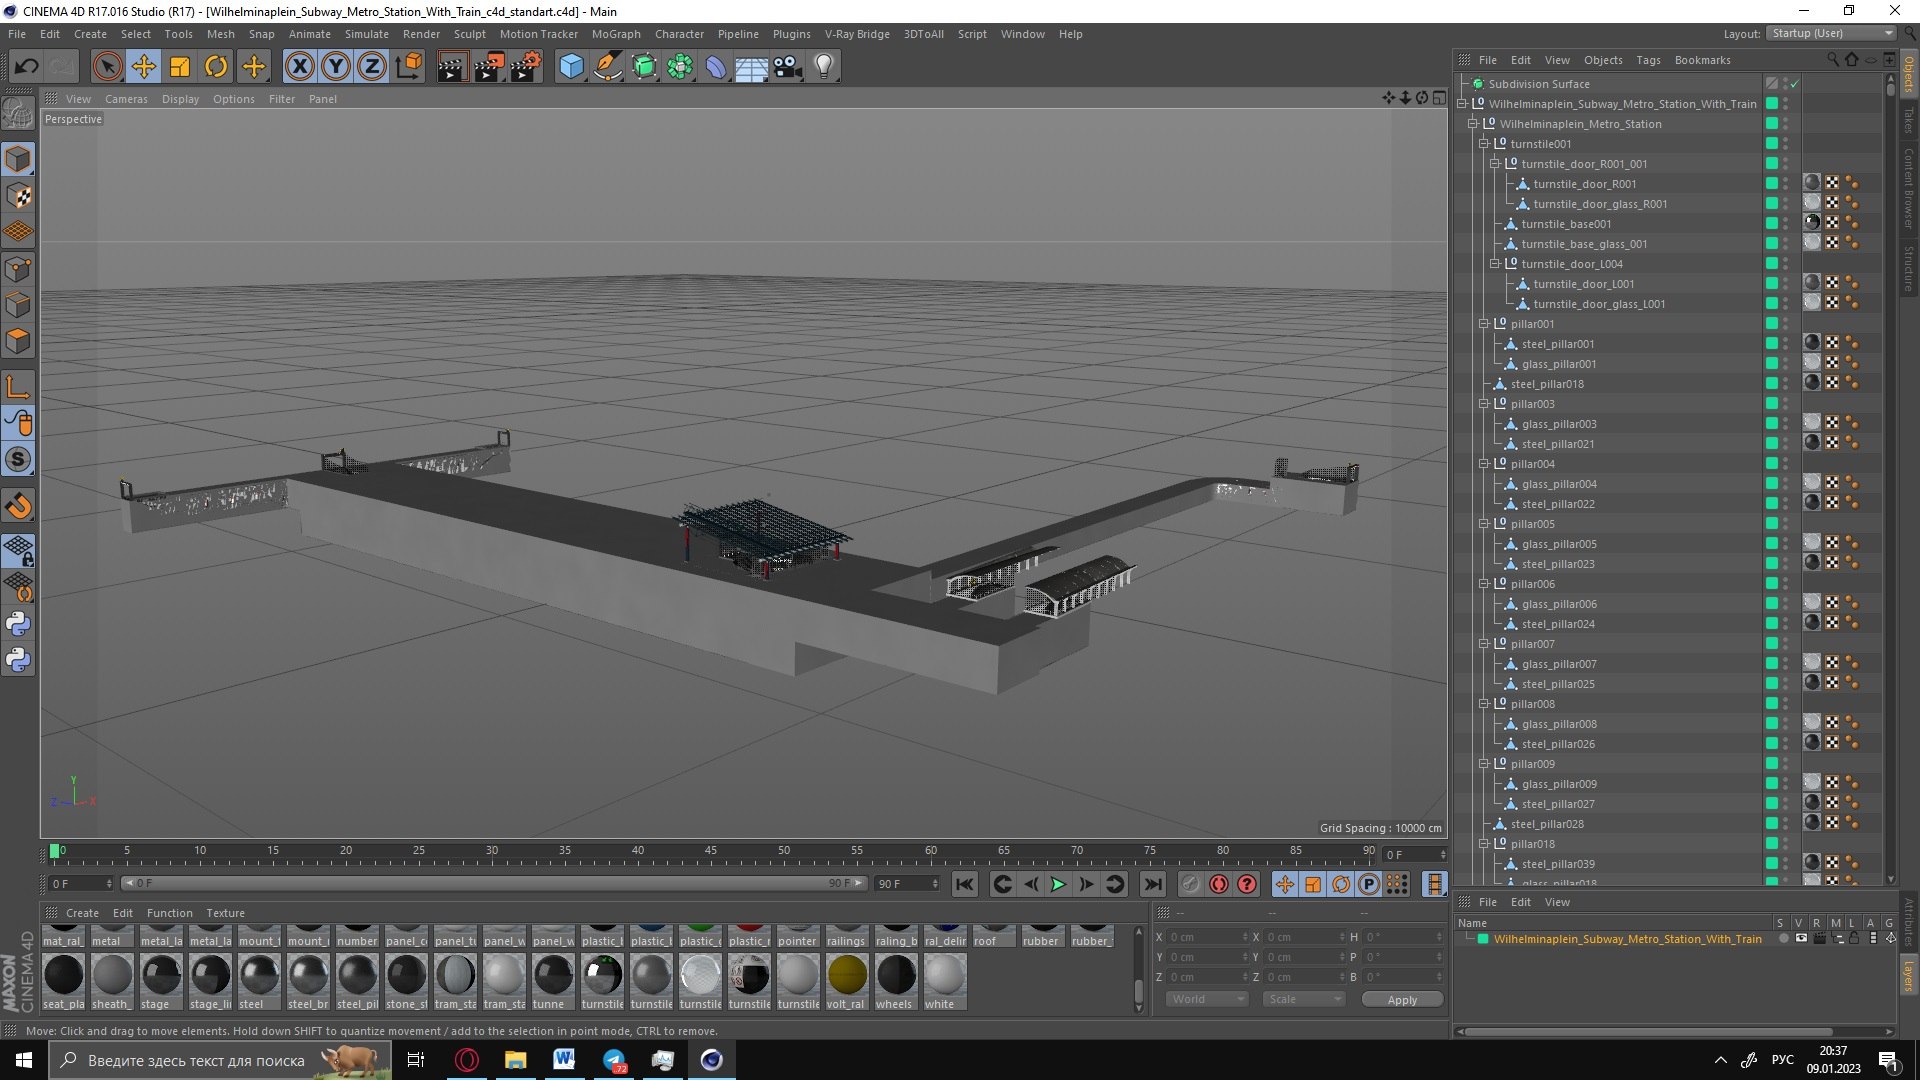Click the Floor environment icon

pos(752,67)
